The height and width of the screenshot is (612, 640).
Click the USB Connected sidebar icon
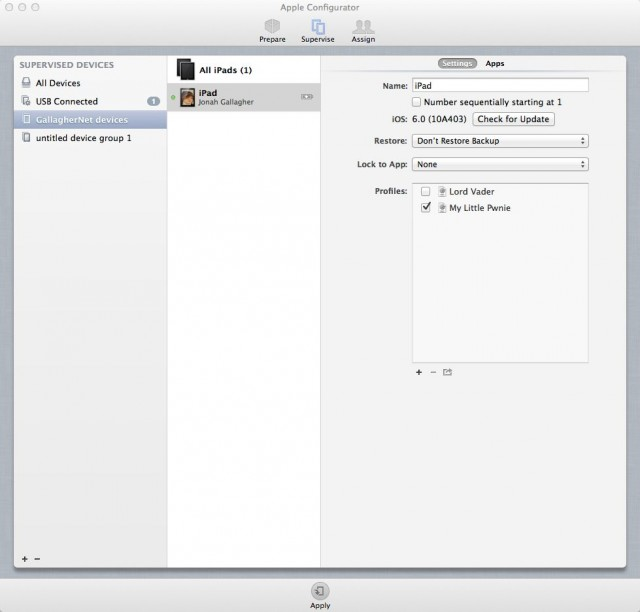pyautogui.click(x=26, y=101)
